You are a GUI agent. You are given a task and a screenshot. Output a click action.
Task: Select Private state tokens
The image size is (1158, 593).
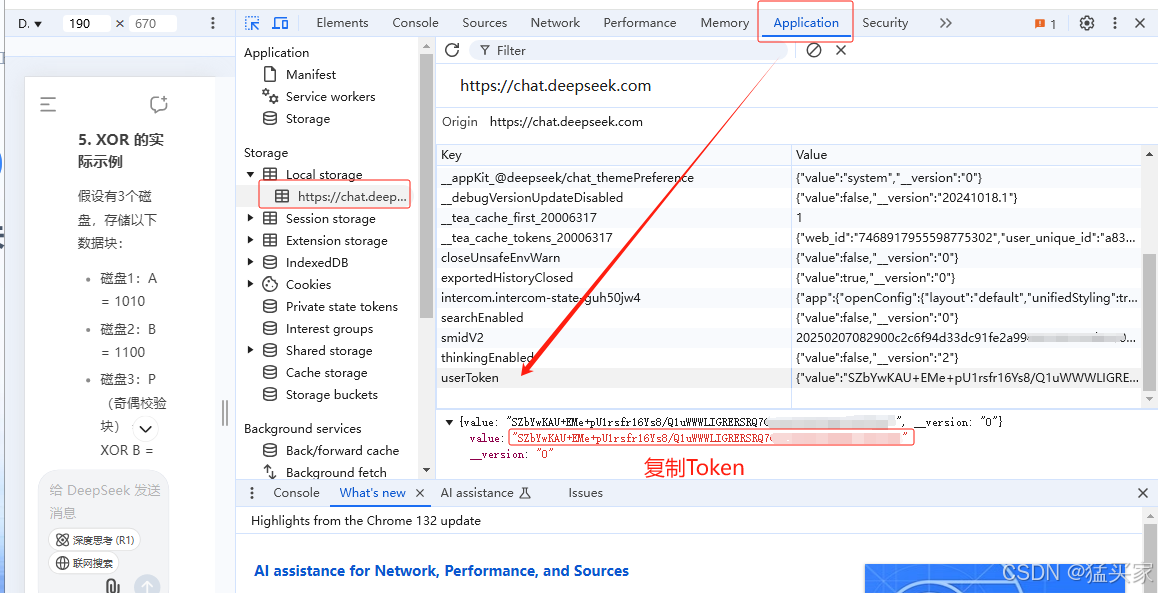341,306
